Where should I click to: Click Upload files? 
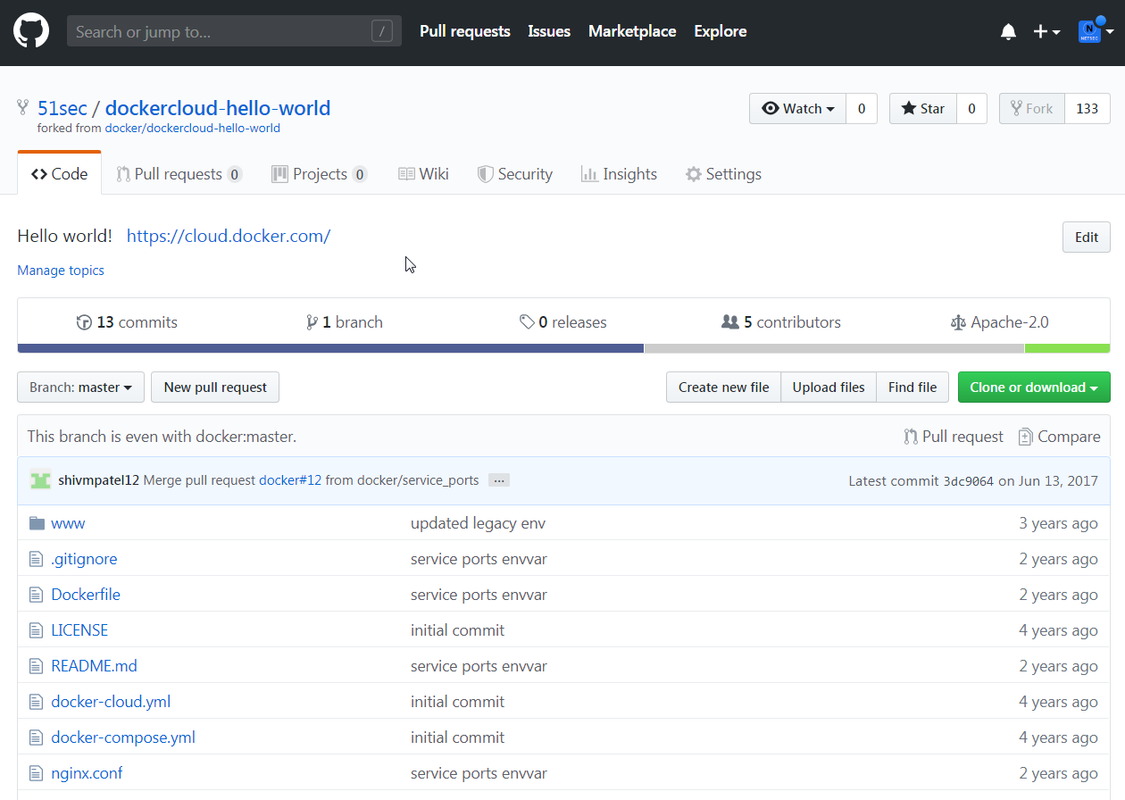click(829, 387)
